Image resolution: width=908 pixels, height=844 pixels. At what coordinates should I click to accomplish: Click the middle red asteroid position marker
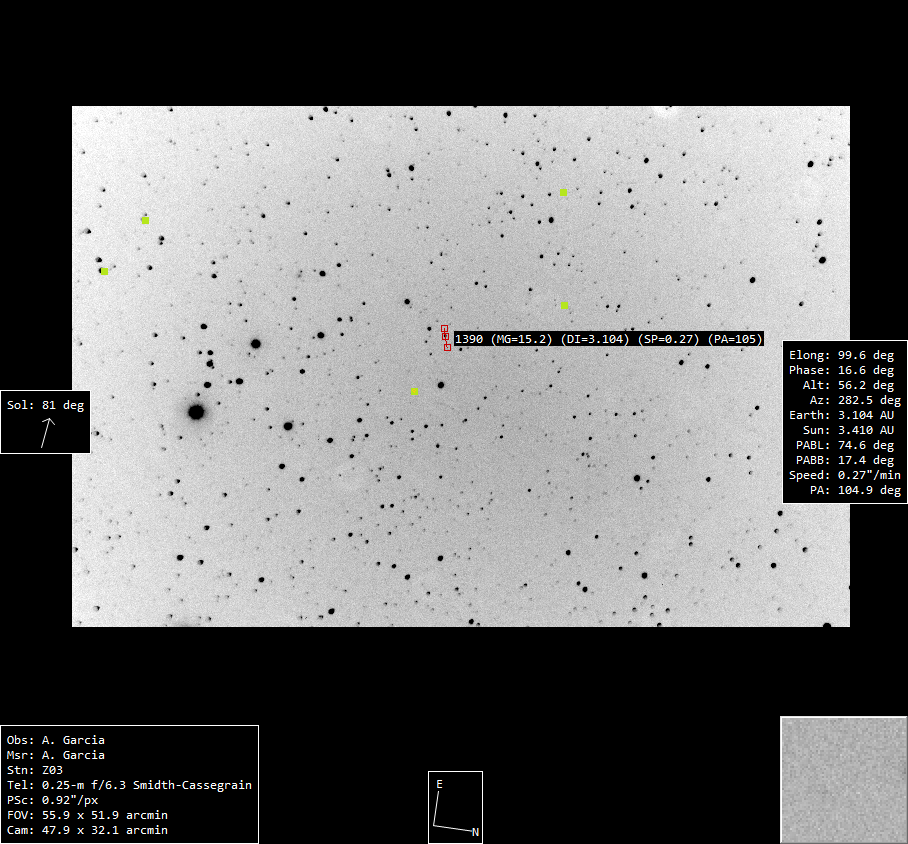(x=445, y=337)
